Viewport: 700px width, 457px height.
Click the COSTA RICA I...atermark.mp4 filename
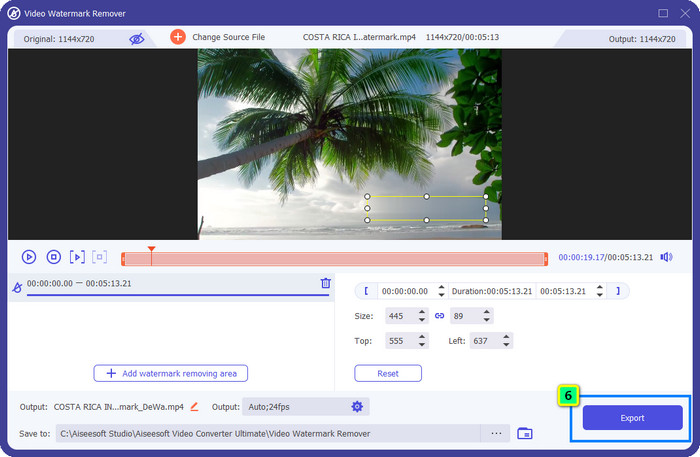(x=359, y=37)
